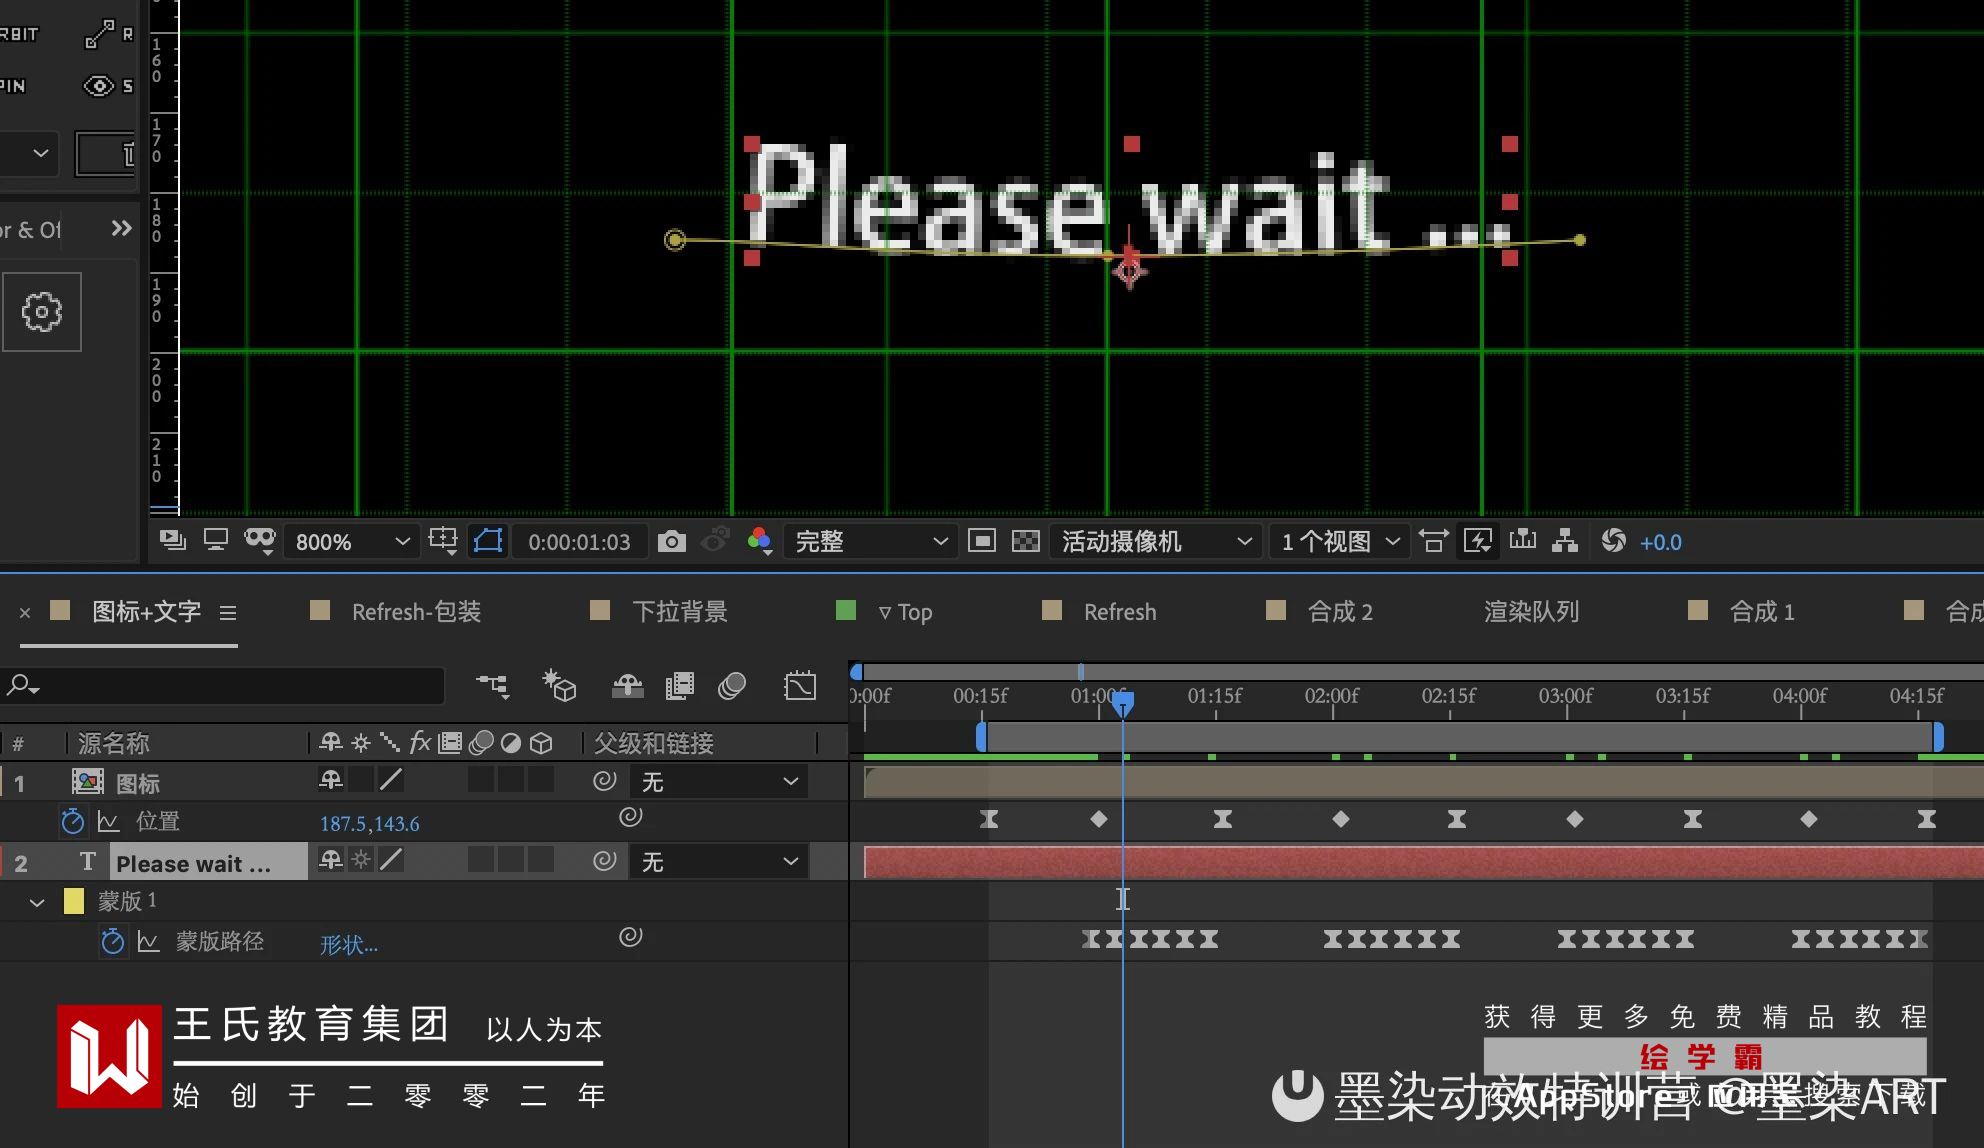Image resolution: width=1984 pixels, height=1148 pixels.
Task: Toggle the position stopwatch of 图标 layer
Action: (72, 822)
